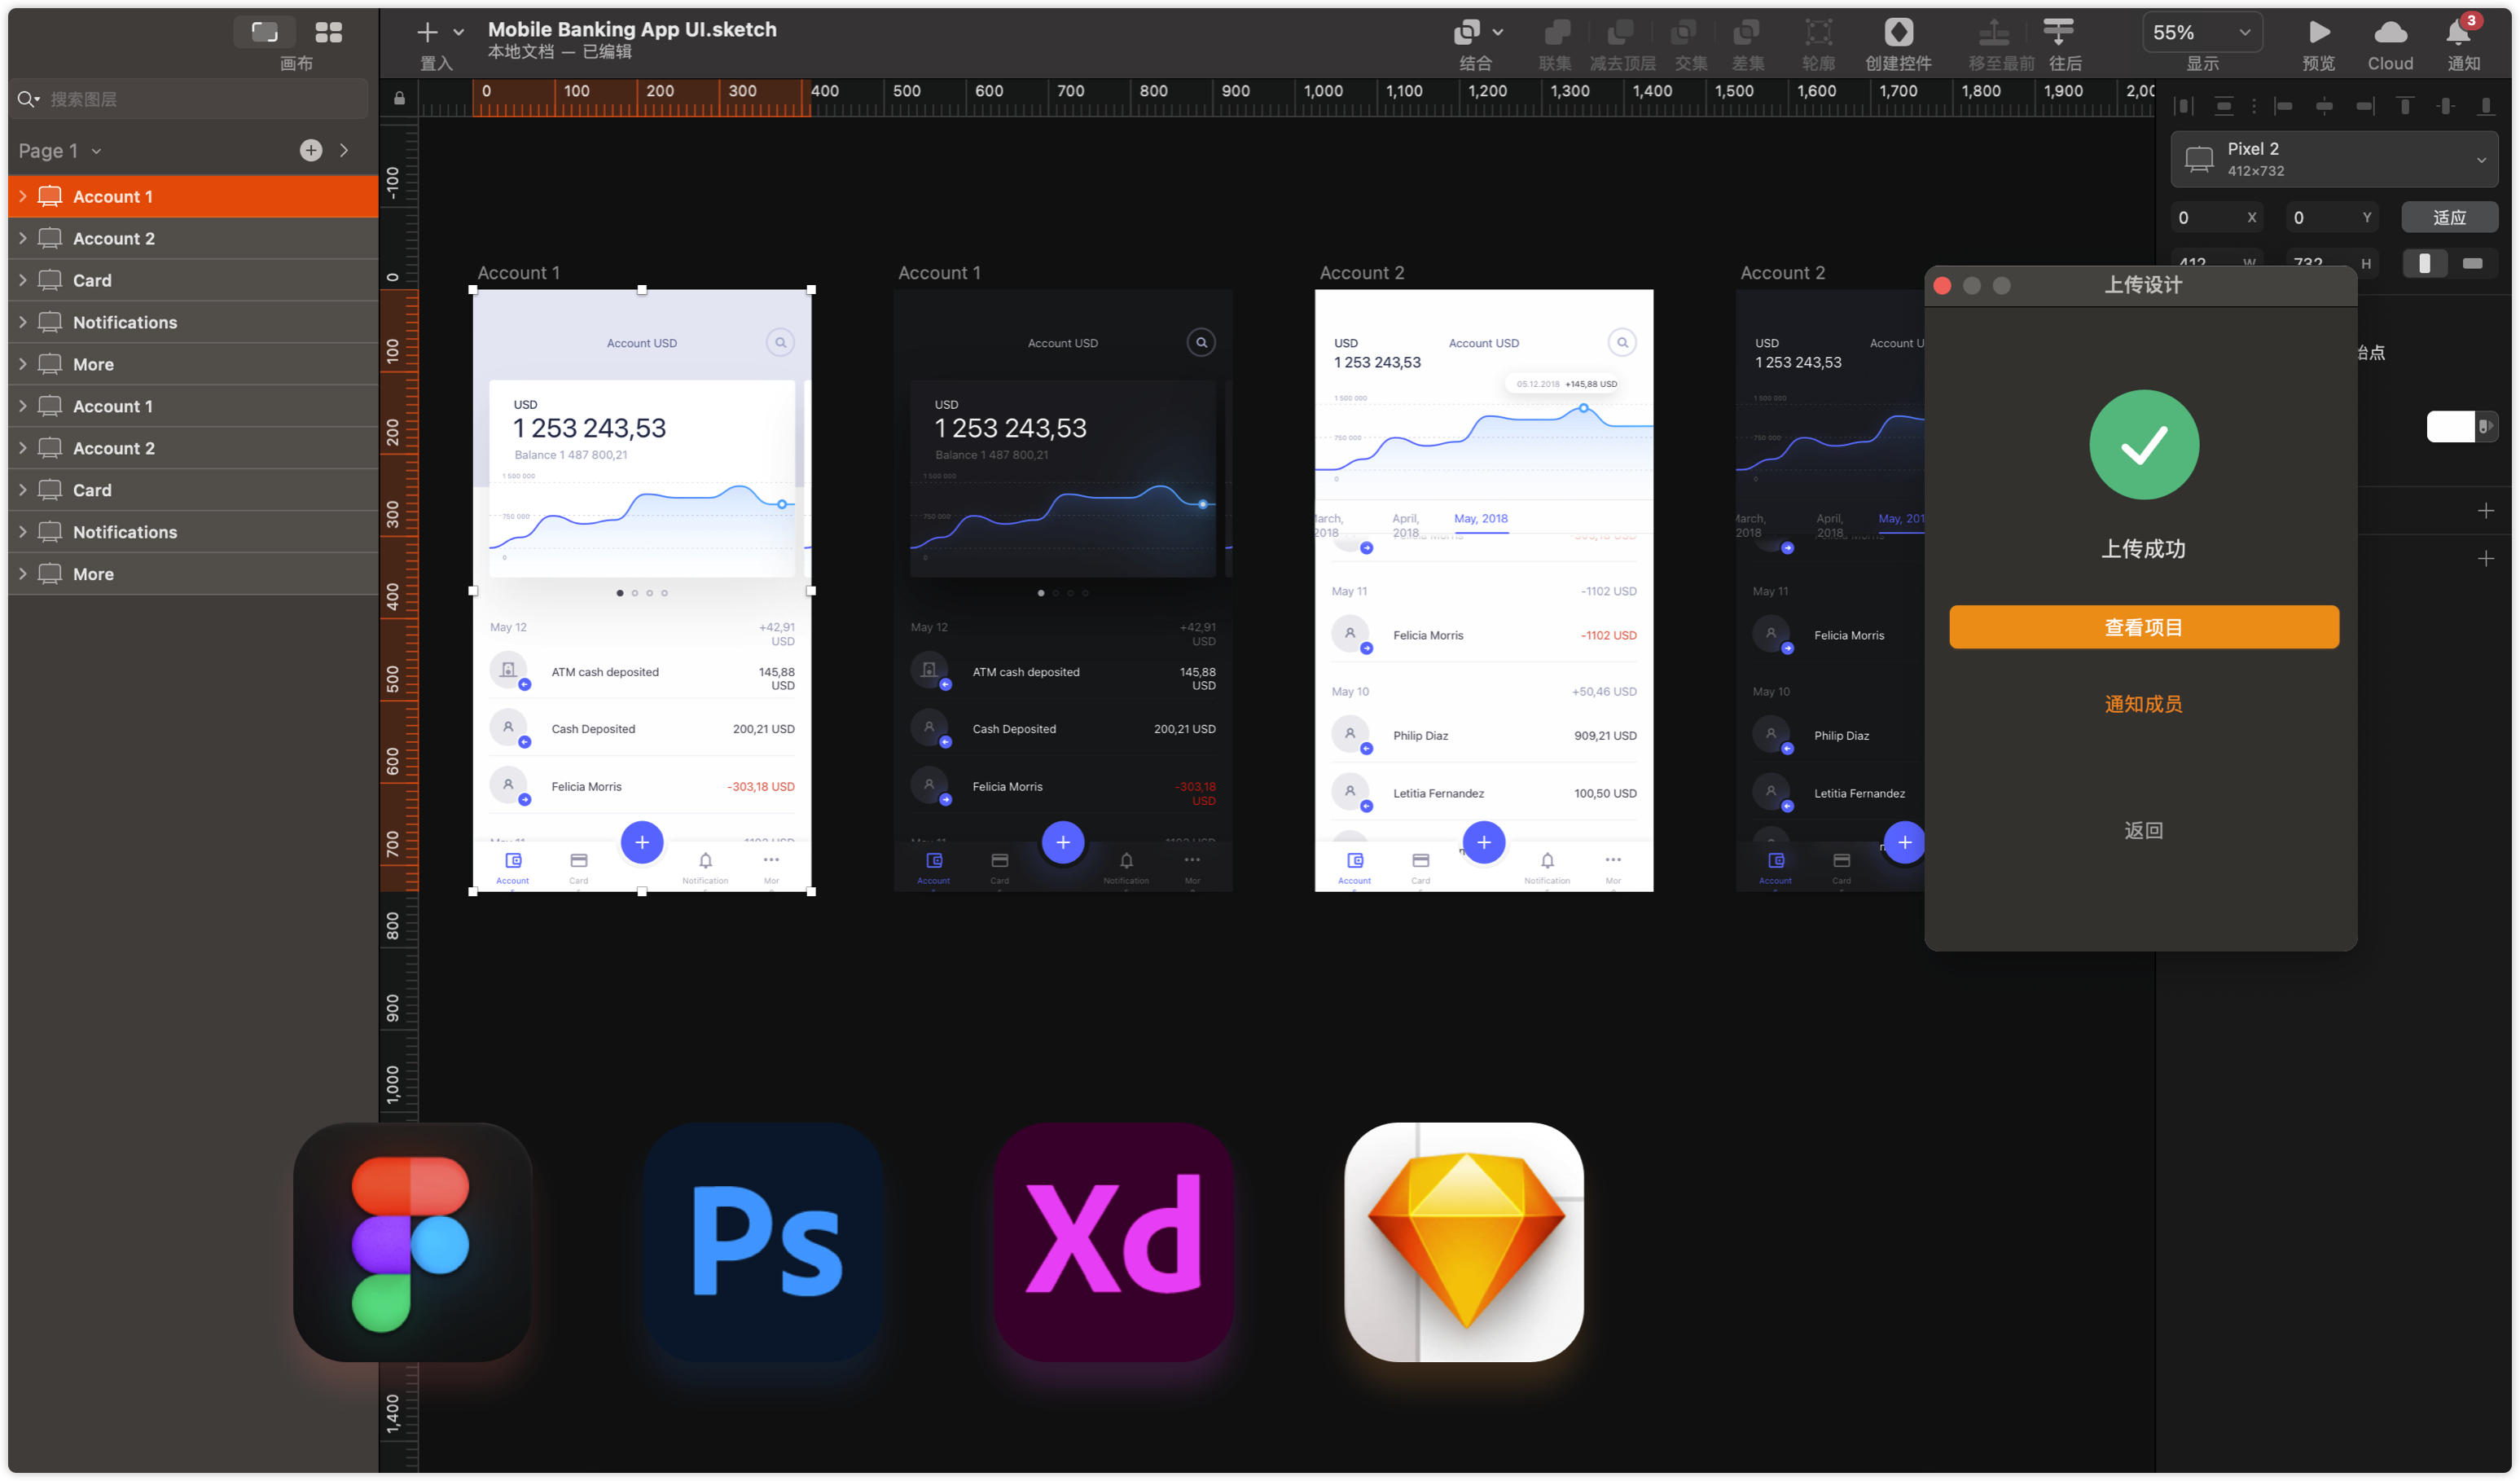Click the 通知成员 link
Screen dimensions: 2520x1481
pos(2143,704)
